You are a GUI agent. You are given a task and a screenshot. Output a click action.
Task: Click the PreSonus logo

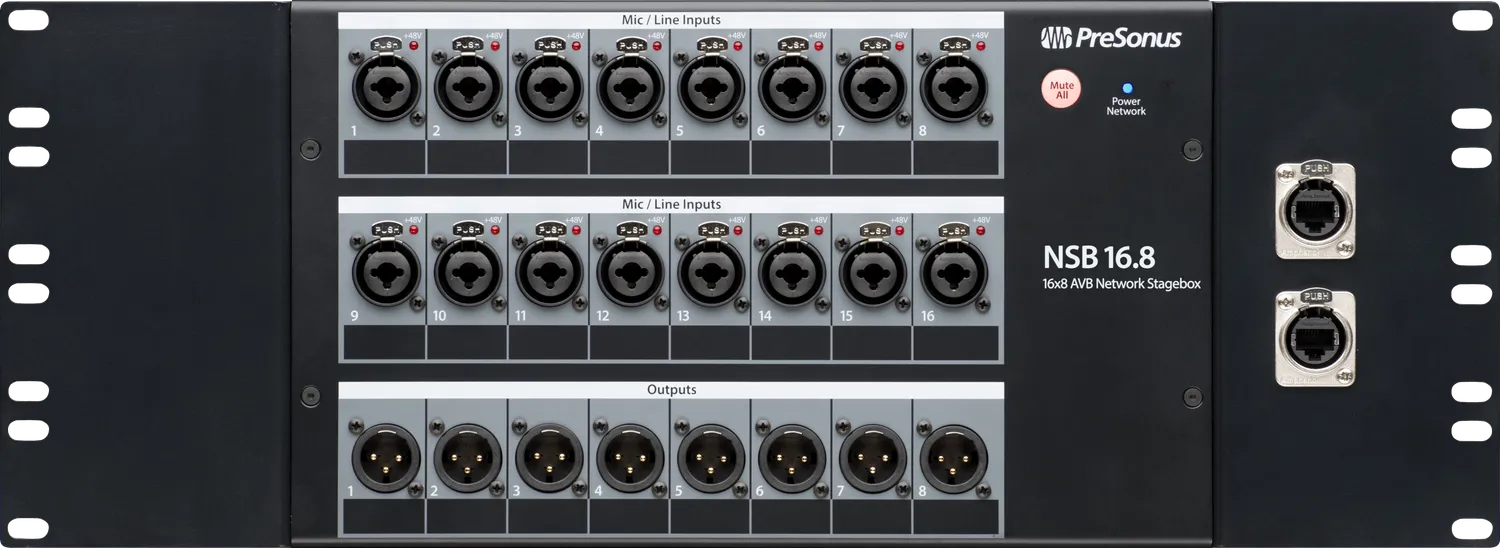pyautogui.click(x=1111, y=38)
